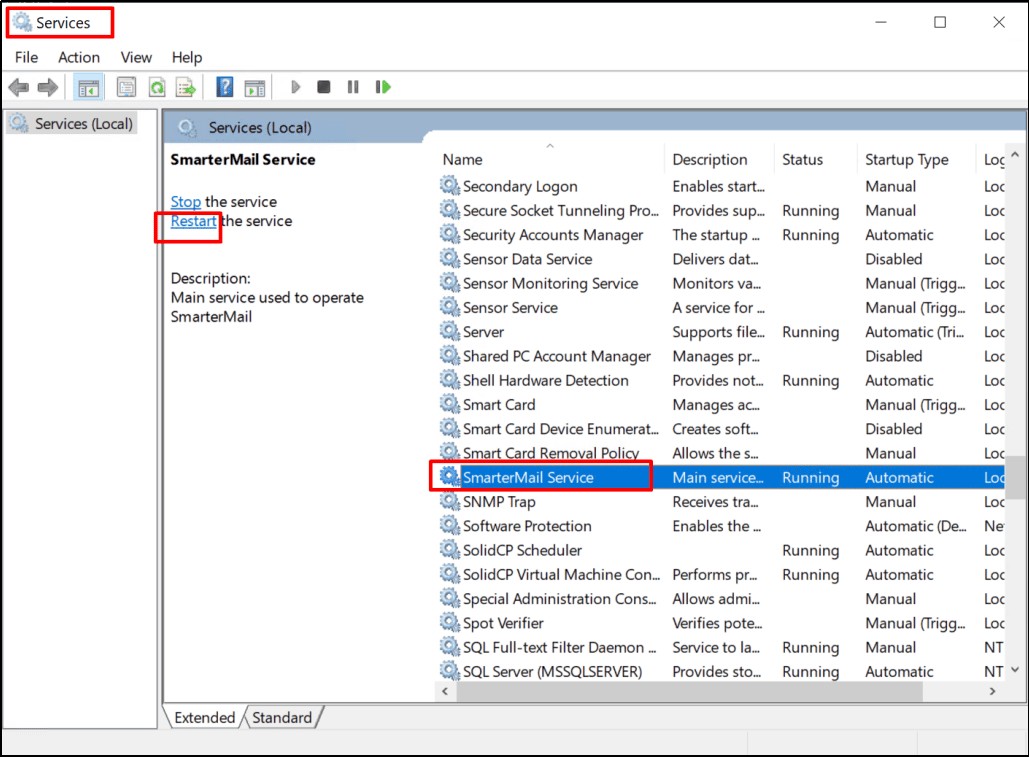Click the vertical scrollbar down arrow

(1015, 670)
